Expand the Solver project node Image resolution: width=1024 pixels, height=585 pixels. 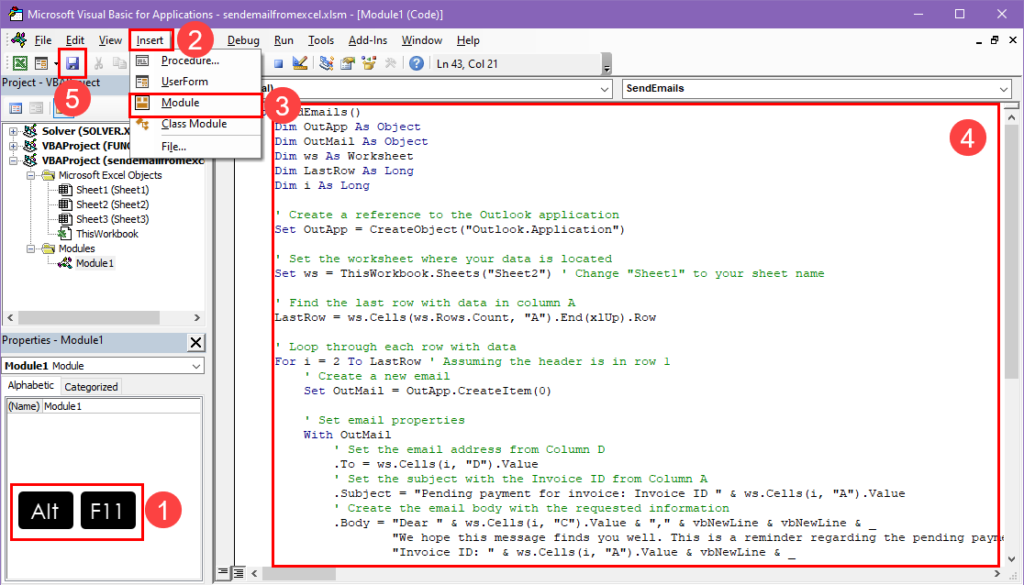13,131
